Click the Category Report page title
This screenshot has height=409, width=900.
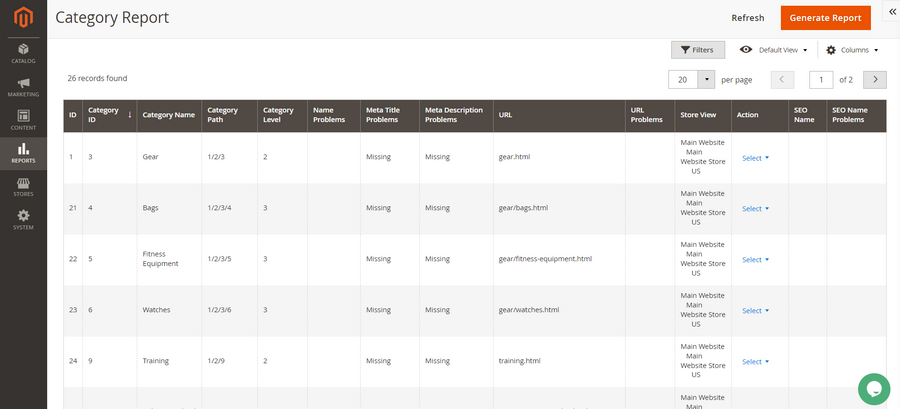click(112, 18)
